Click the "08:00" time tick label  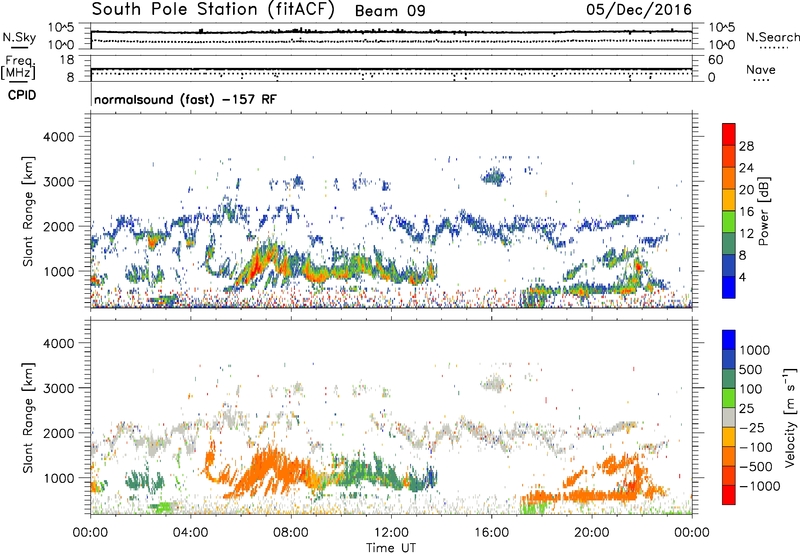click(x=291, y=533)
